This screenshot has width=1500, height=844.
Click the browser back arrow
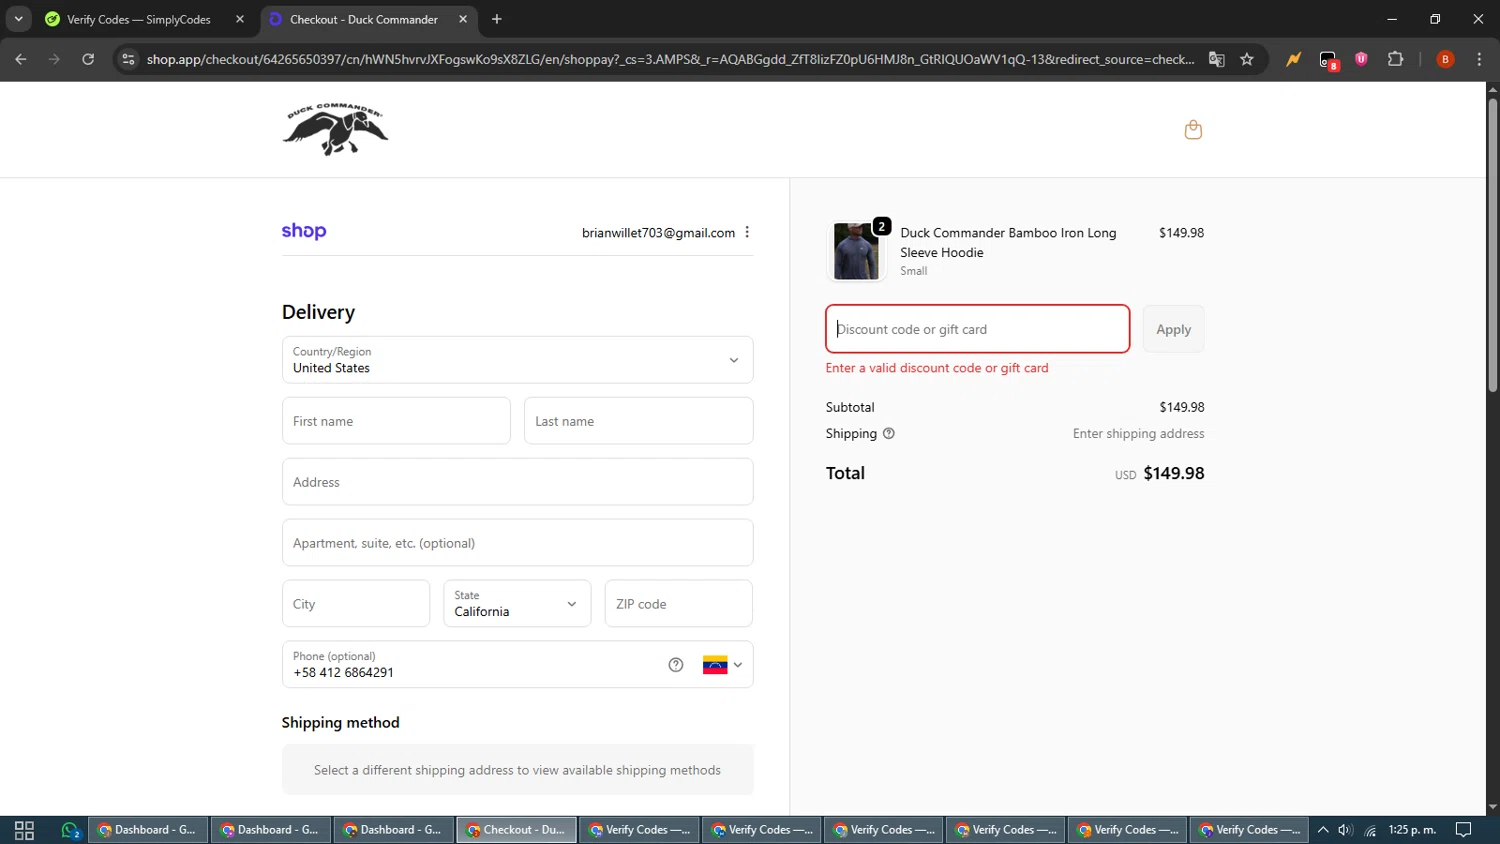click(x=21, y=59)
